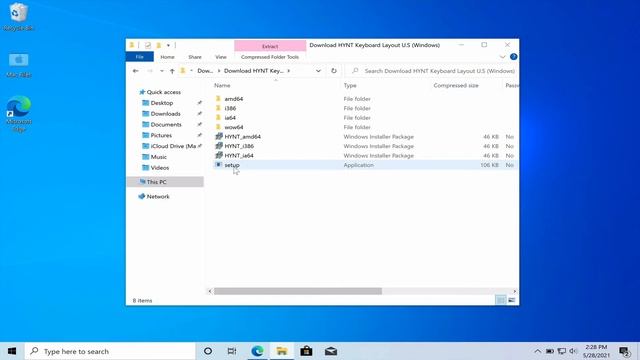Select Quick access in navigation pane

(x=163, y=92)
